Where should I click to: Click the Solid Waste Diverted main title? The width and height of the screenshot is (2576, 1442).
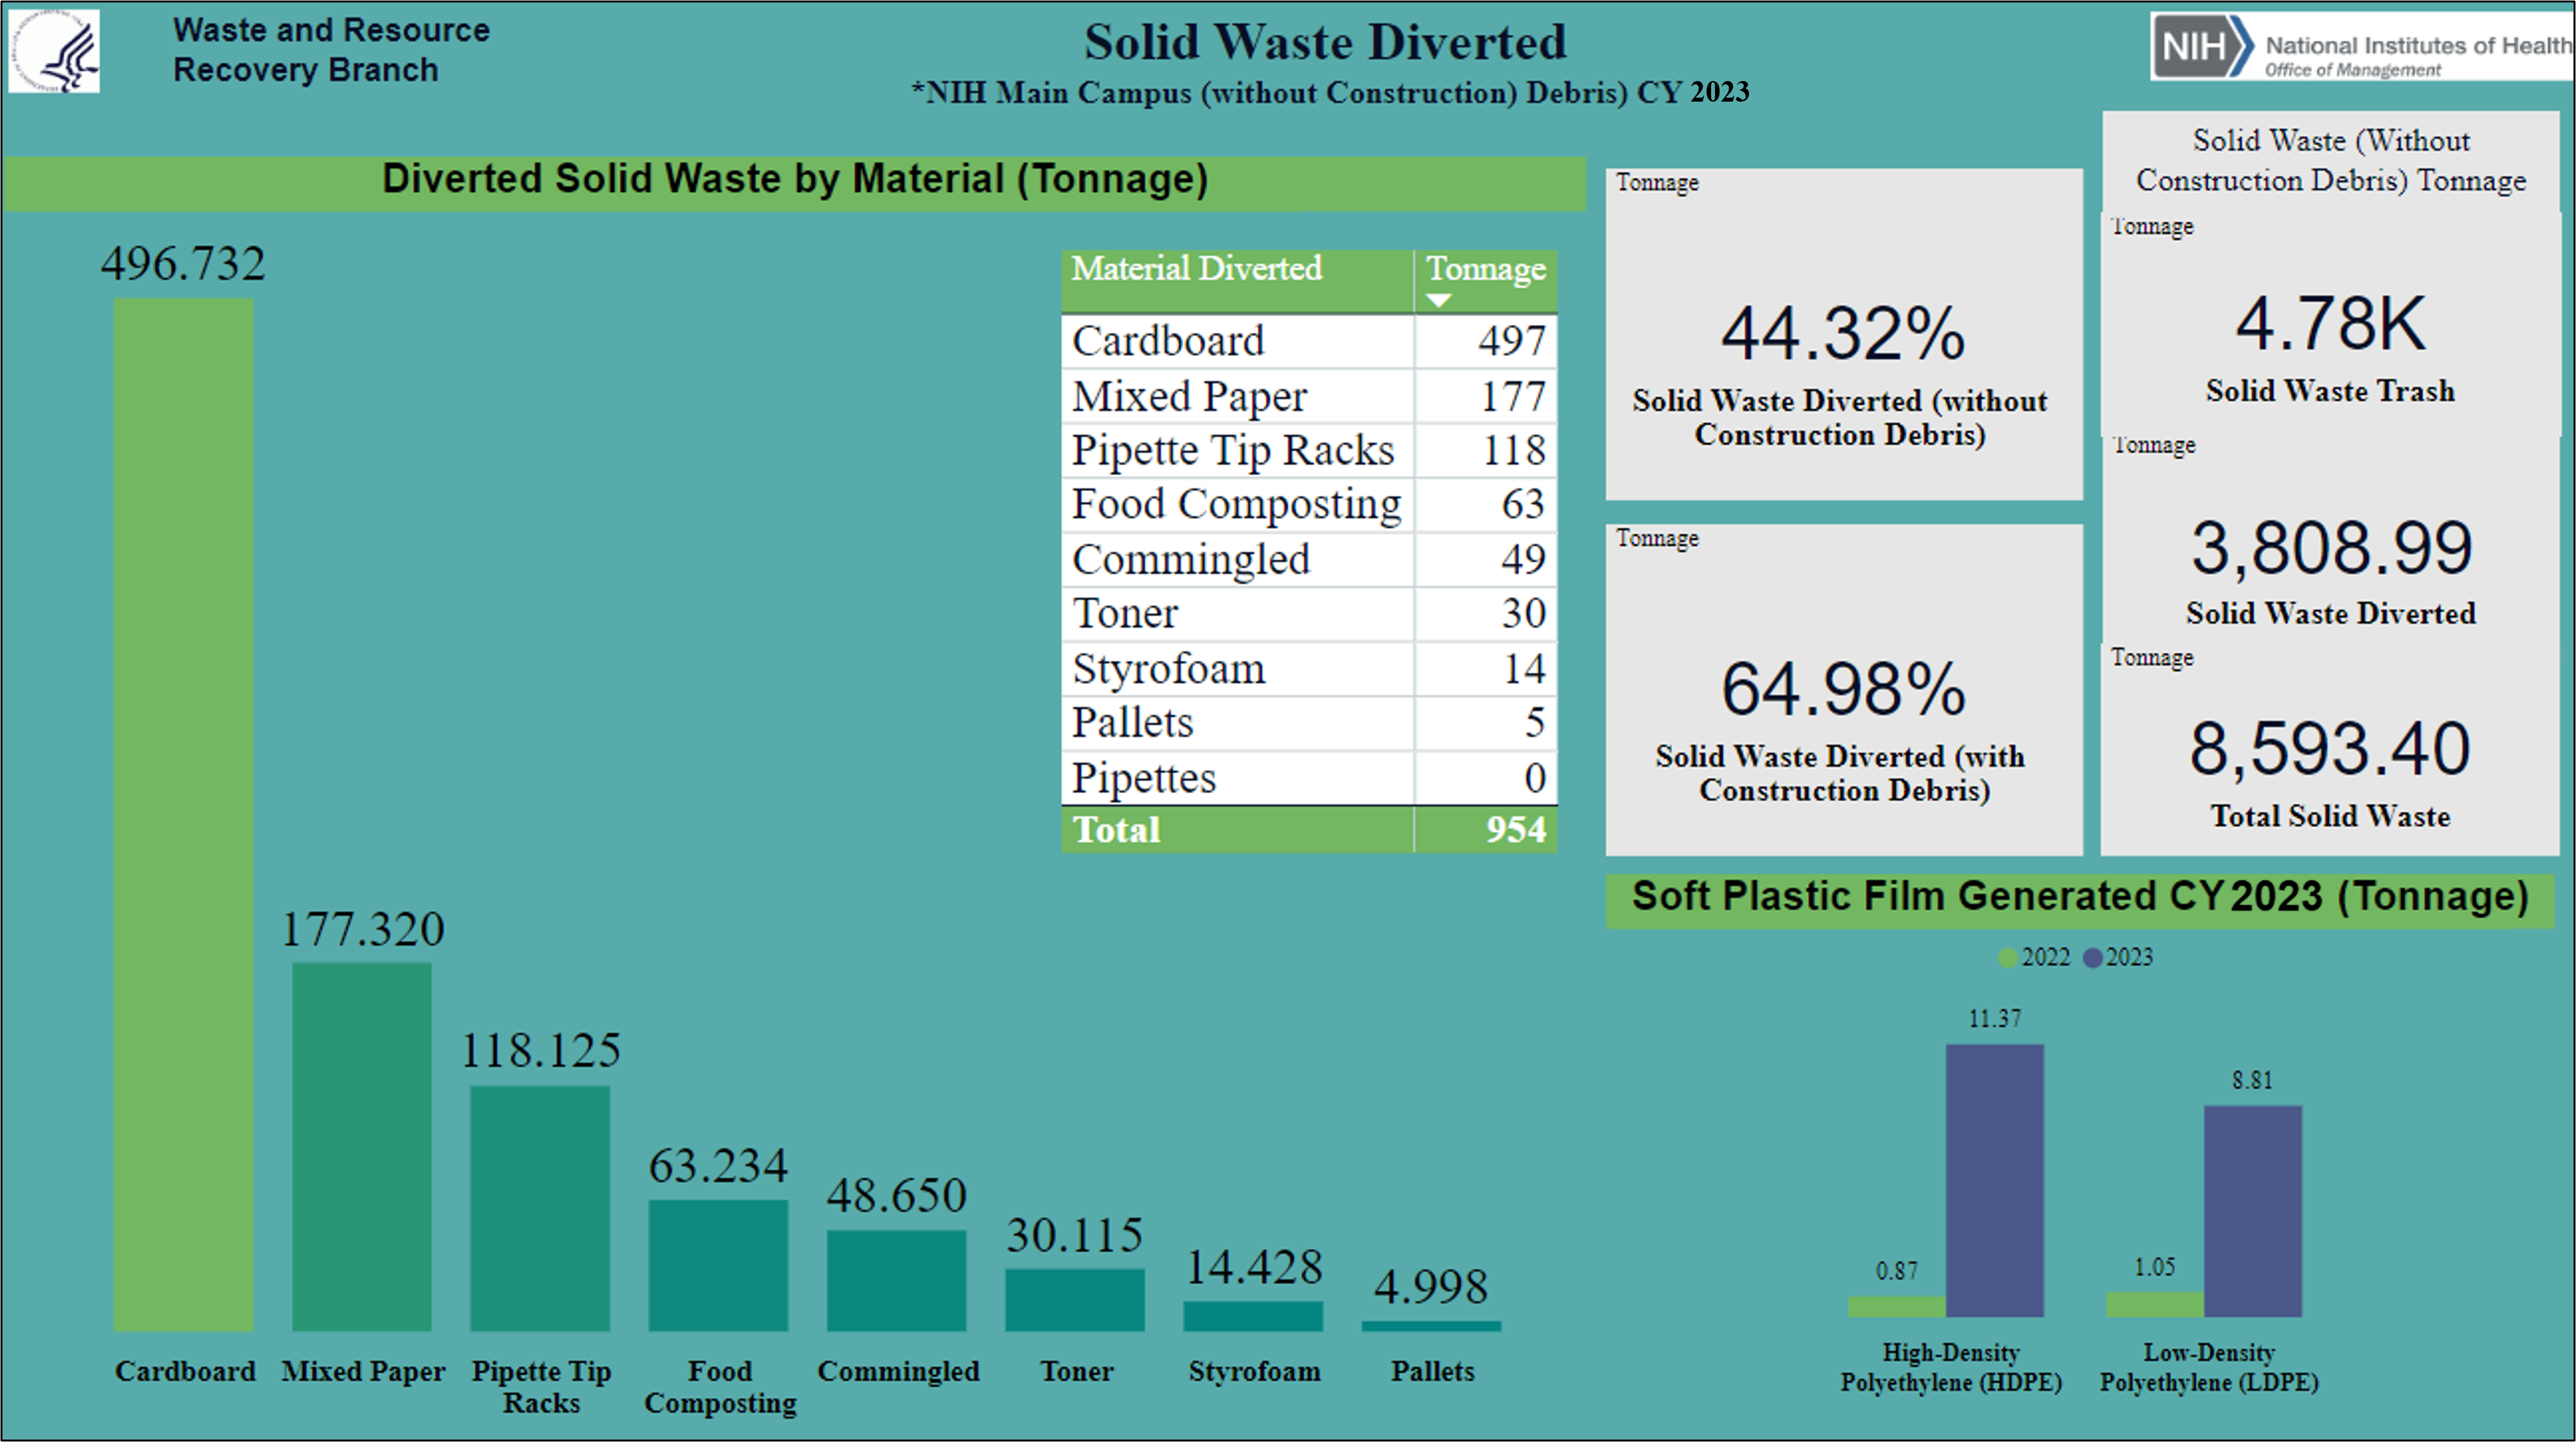tap(1325, 42)
